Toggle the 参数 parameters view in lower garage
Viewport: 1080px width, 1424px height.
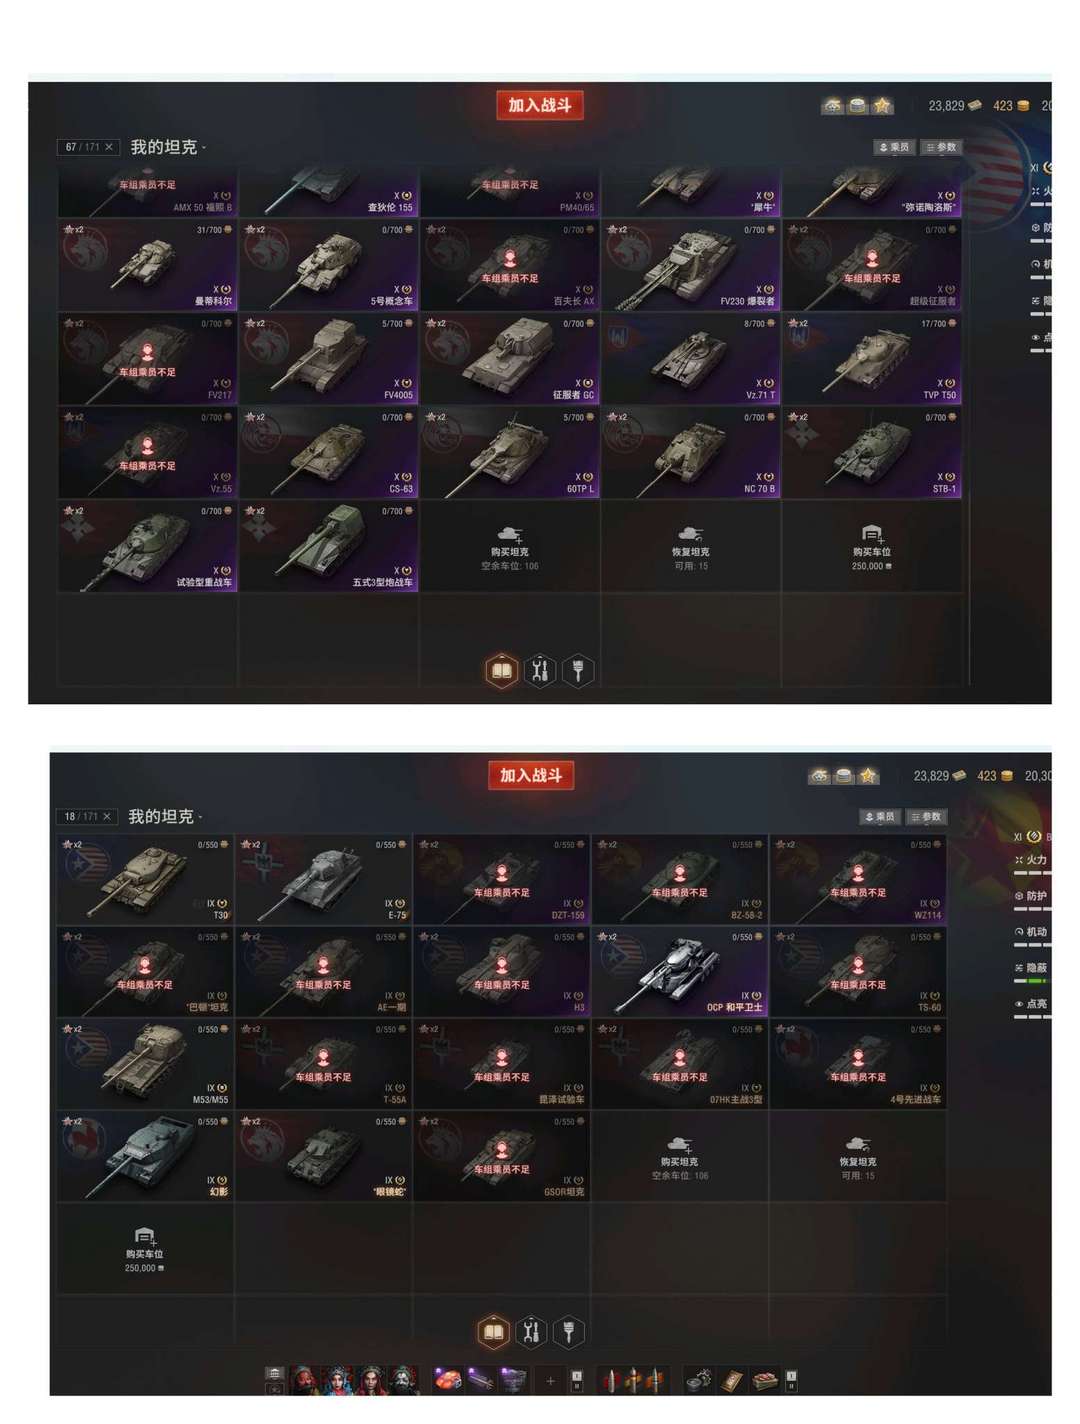click(926, 817)
